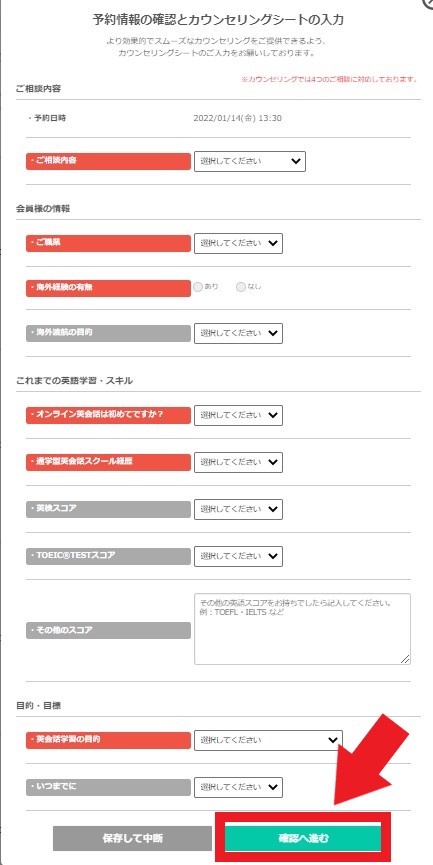The width and height of the screenshot is (433, 865).
Task: Click the resize grip of the その他のスコア textarea
Action: coord(405,659)
